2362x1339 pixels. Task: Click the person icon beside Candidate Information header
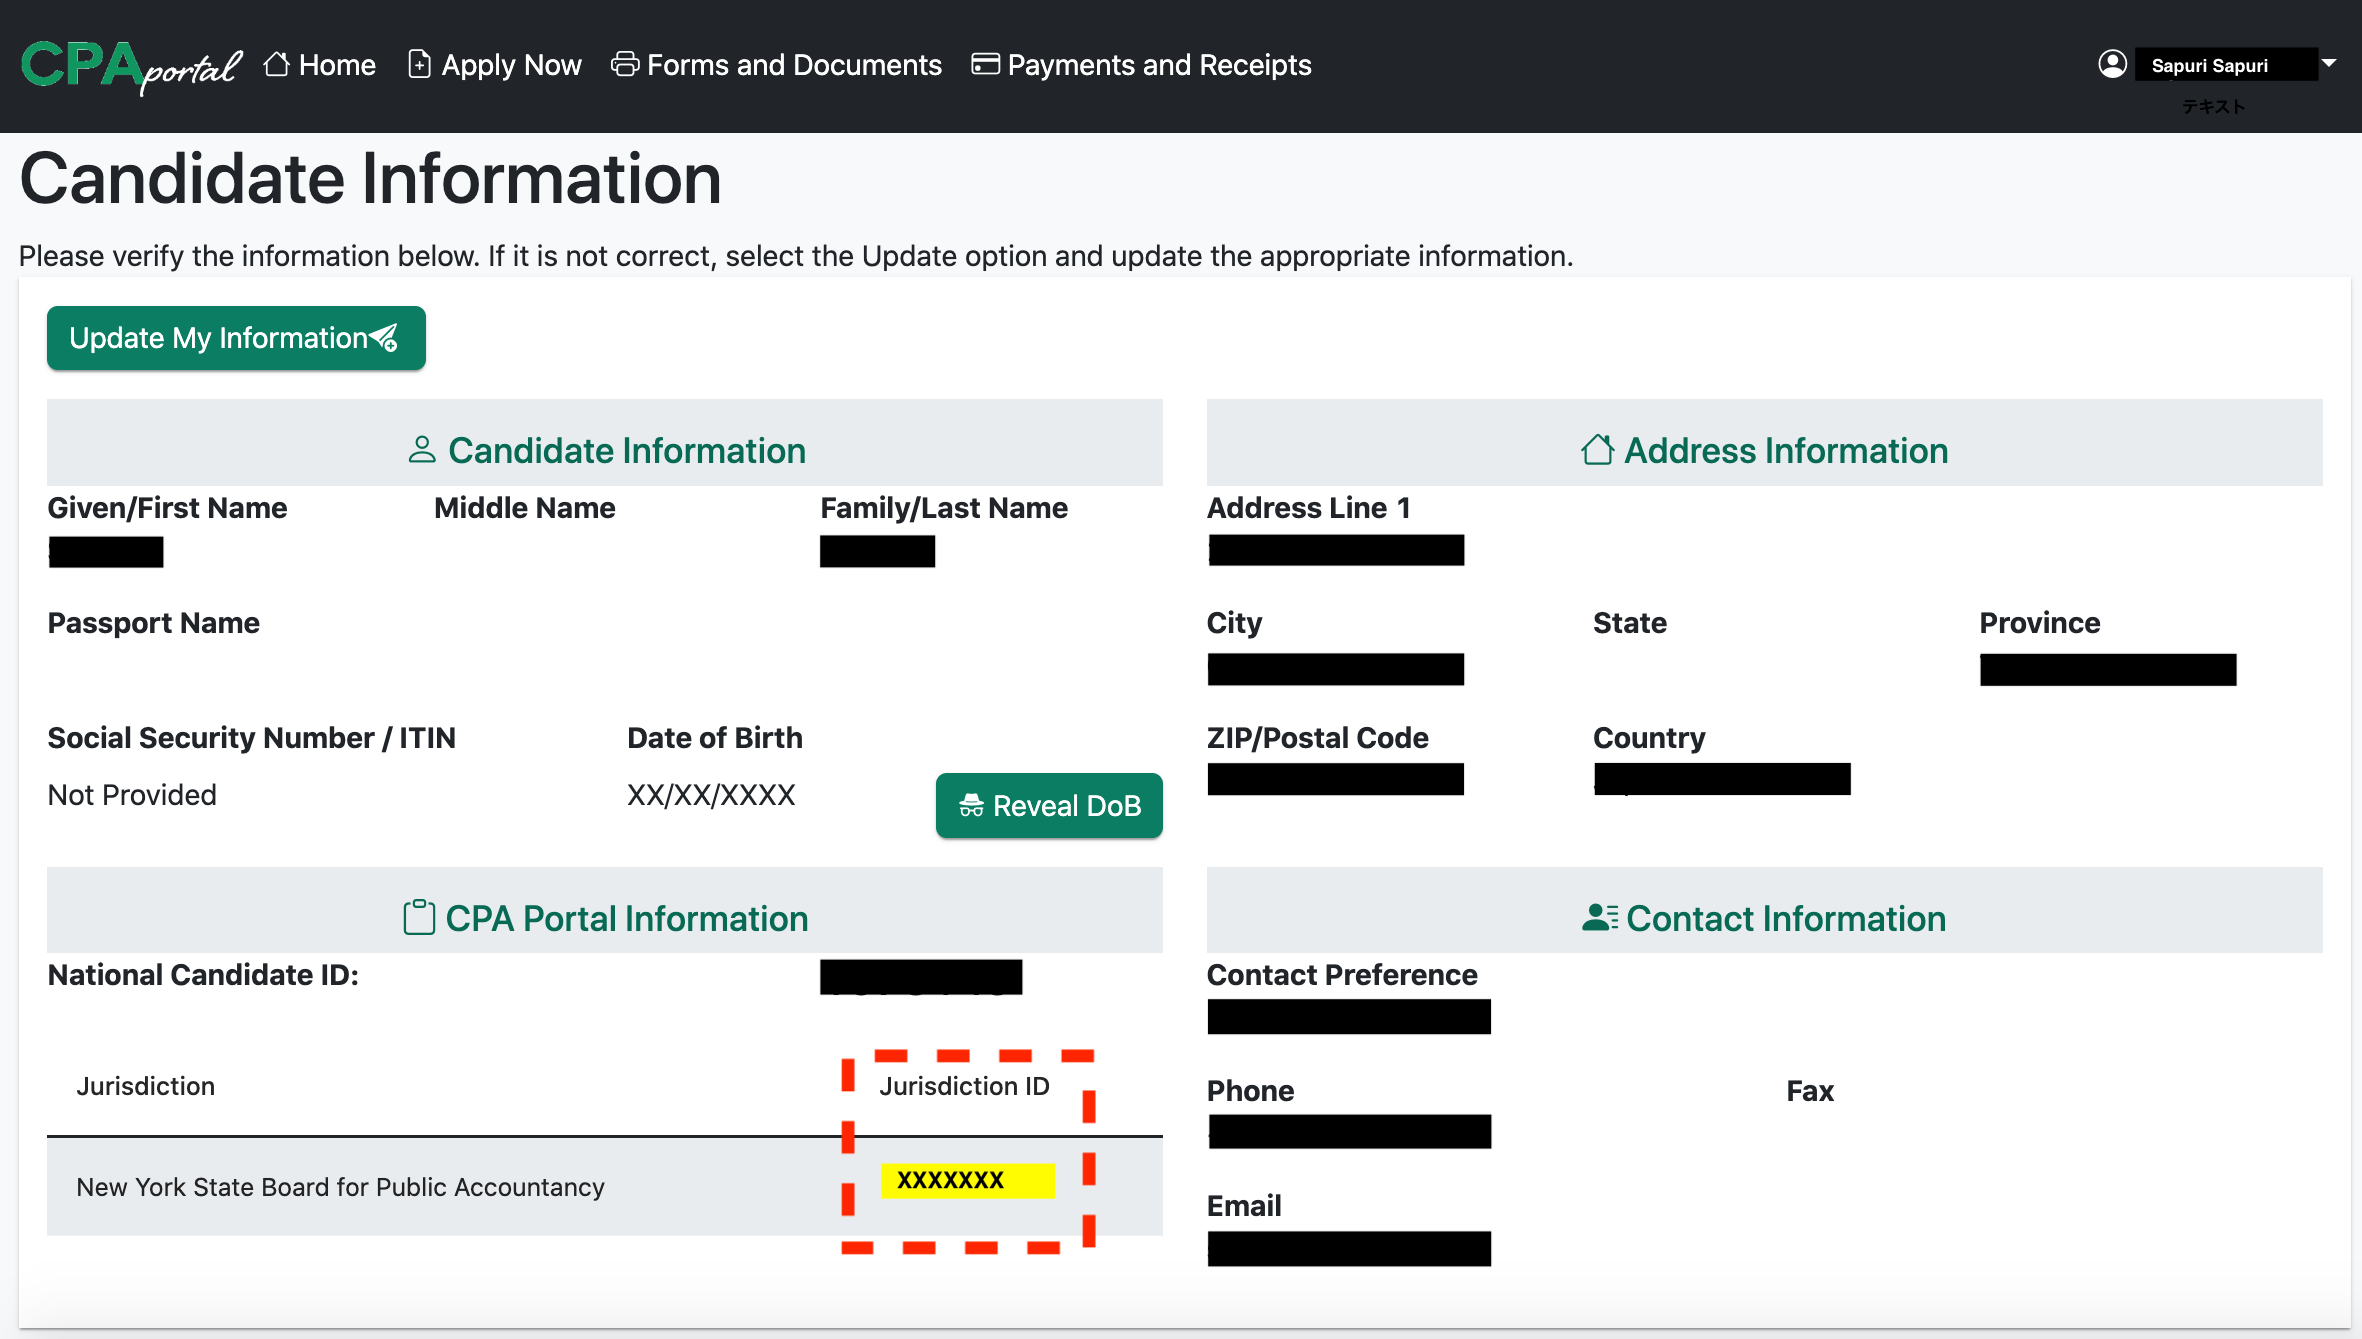tap(422, 450)
